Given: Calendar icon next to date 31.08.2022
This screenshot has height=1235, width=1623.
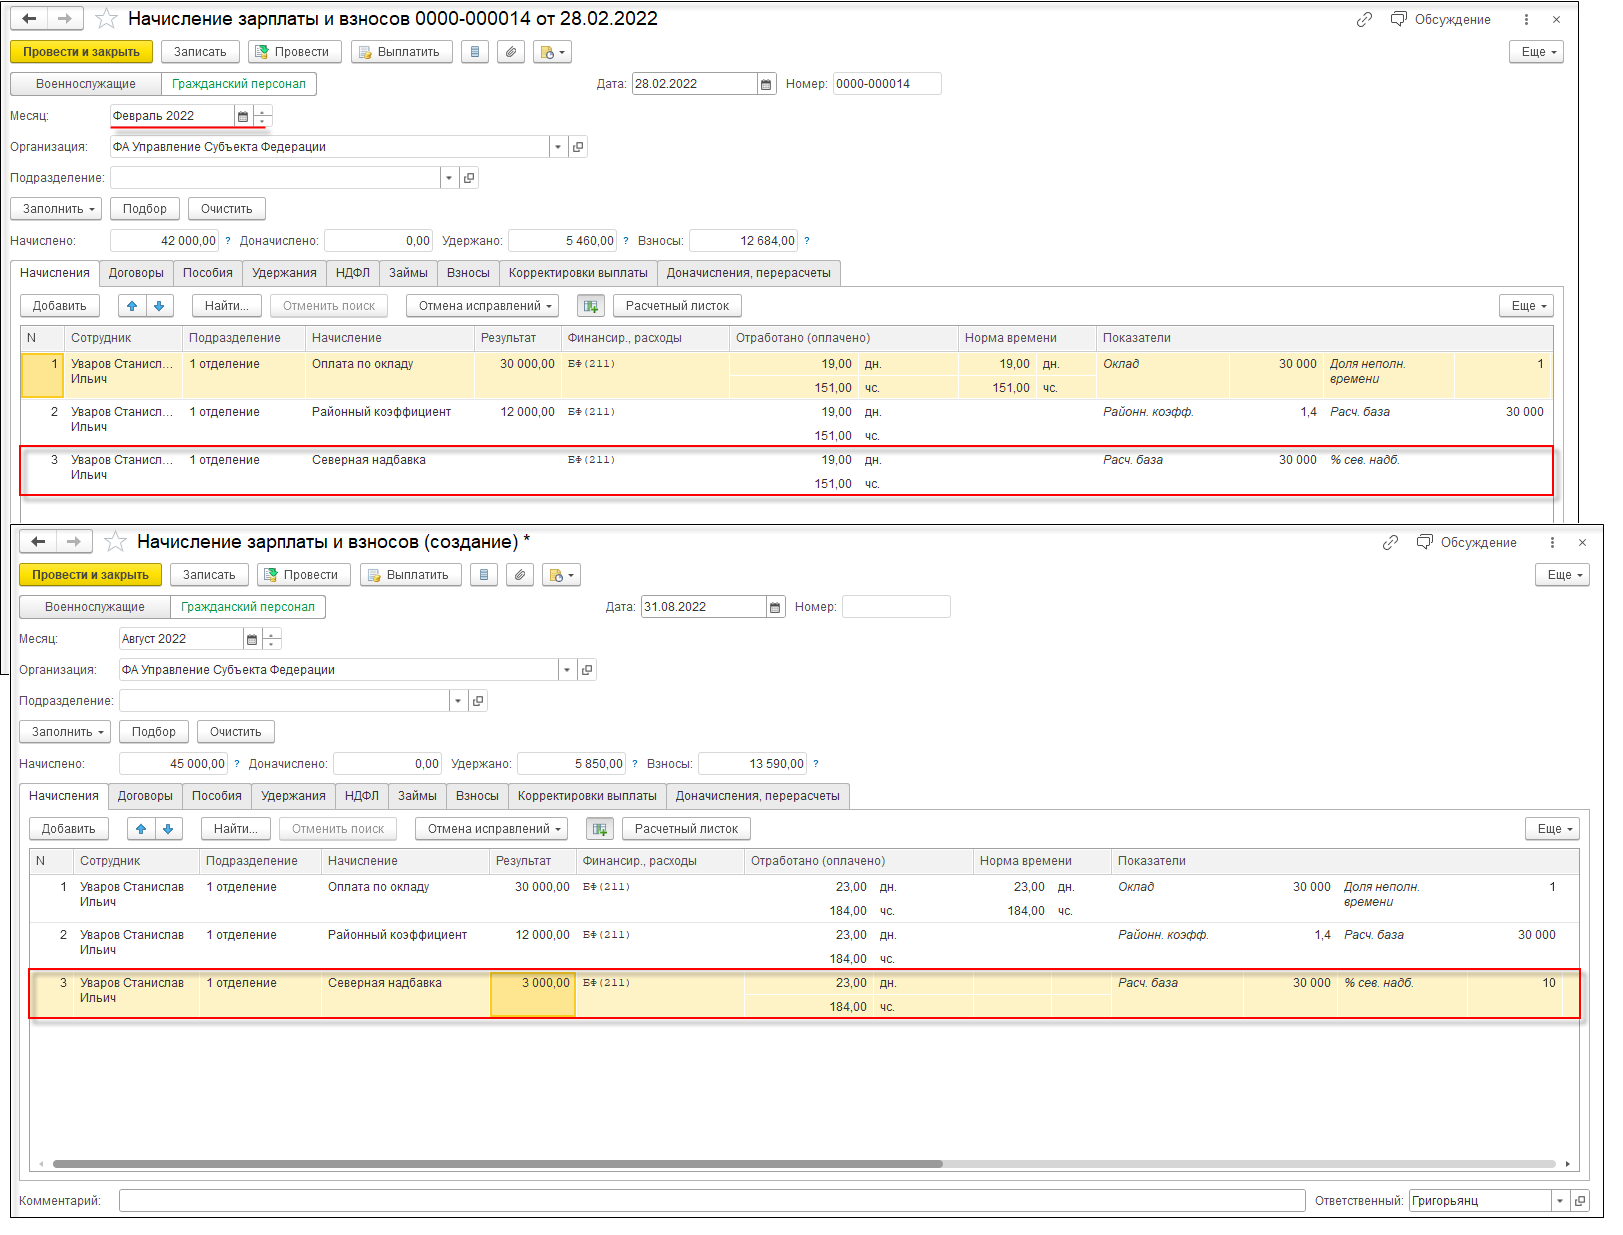Looking at the screenshot, I should (775, 607).
